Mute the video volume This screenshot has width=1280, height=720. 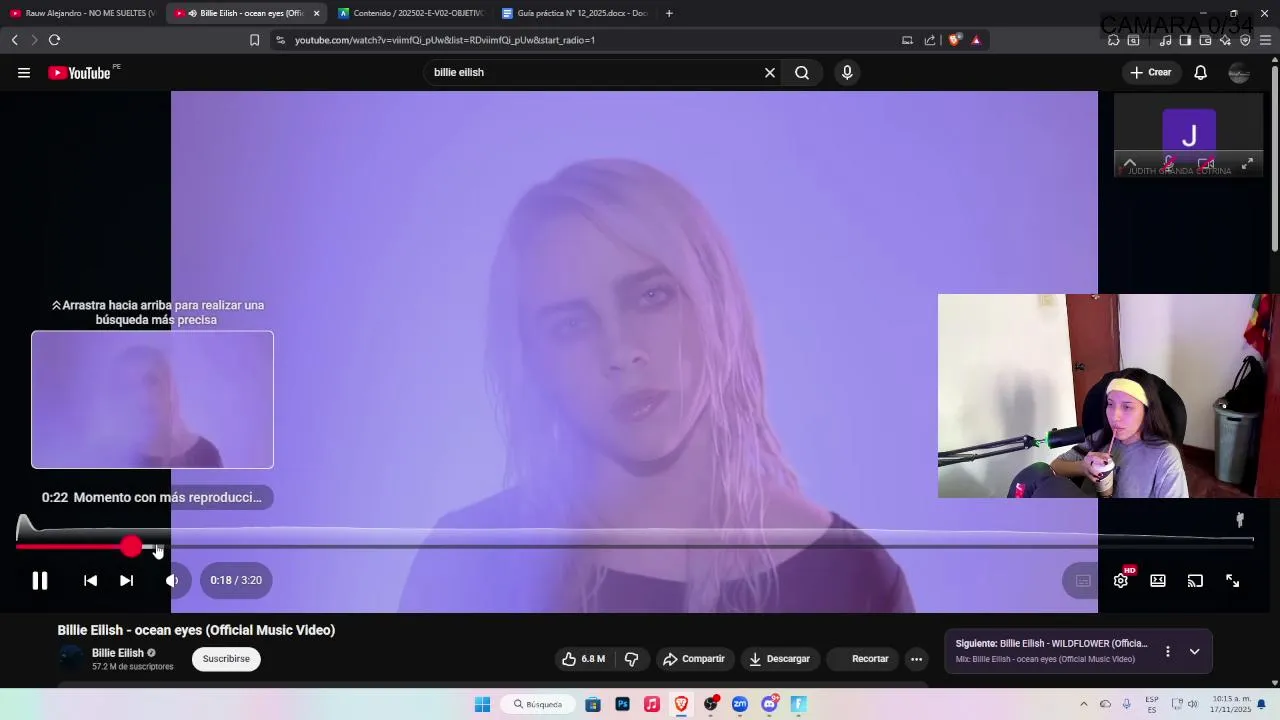[172, 580]
